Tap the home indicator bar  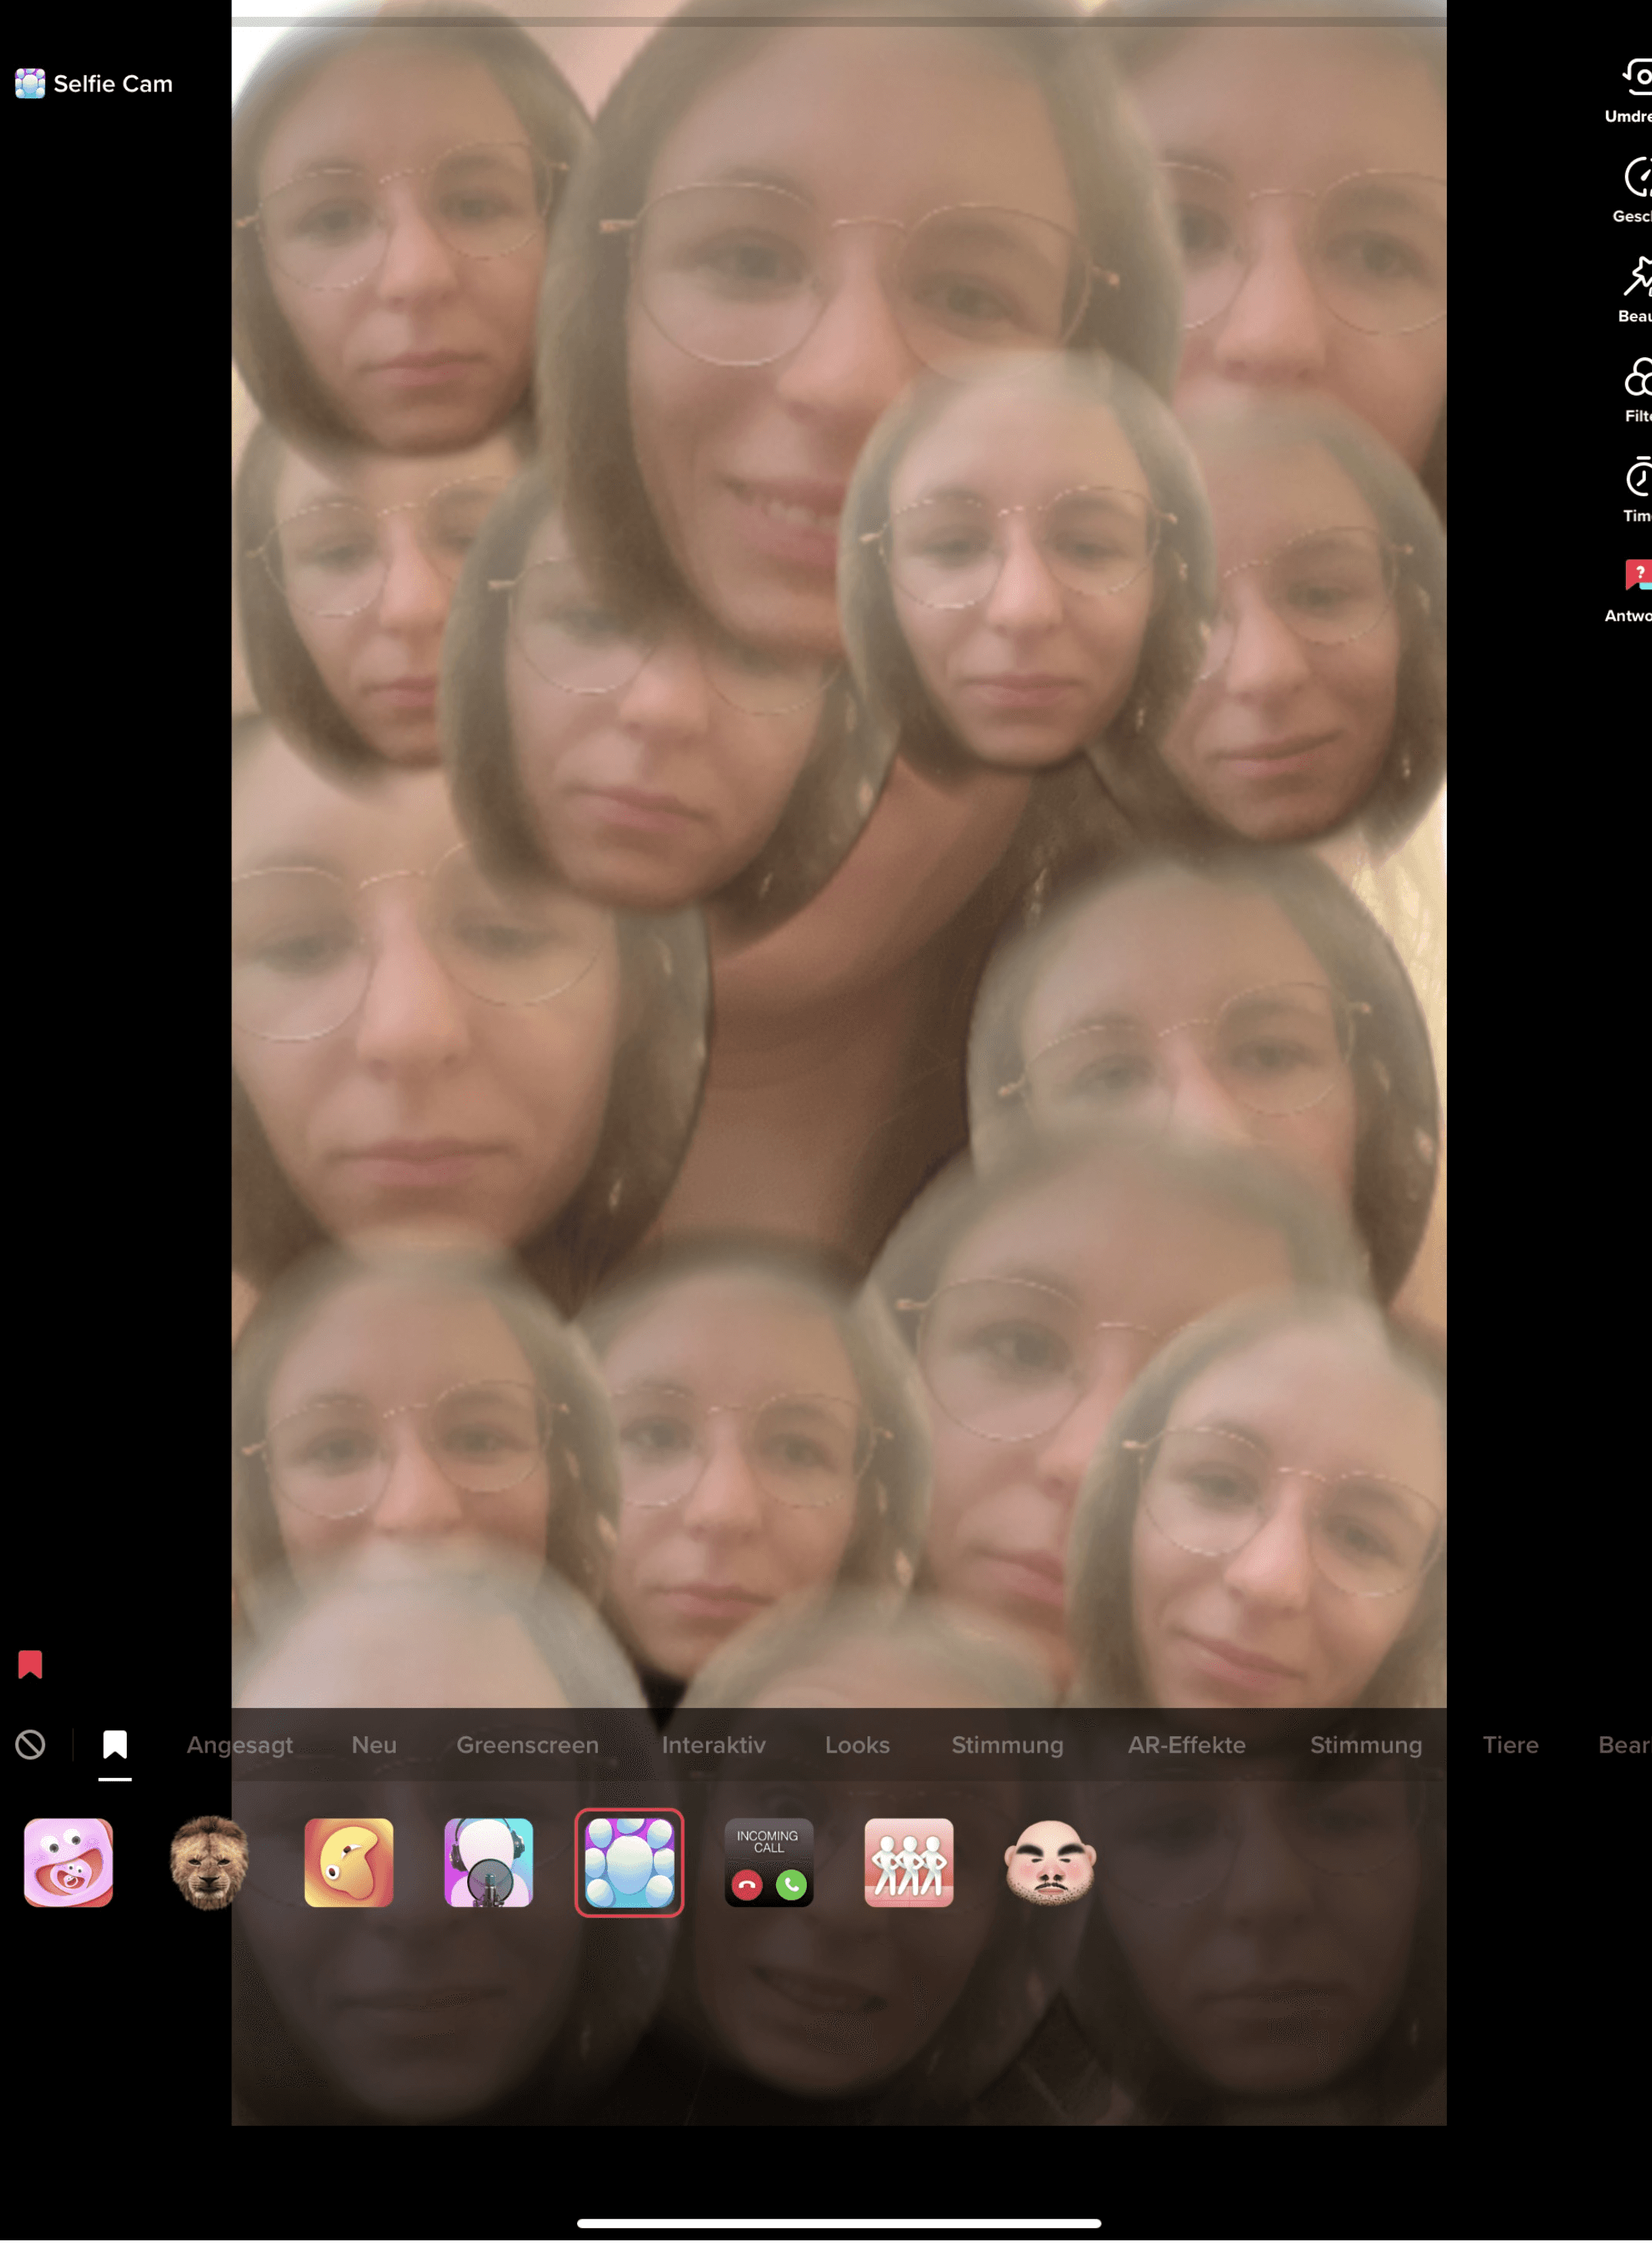pos(838,2223)
